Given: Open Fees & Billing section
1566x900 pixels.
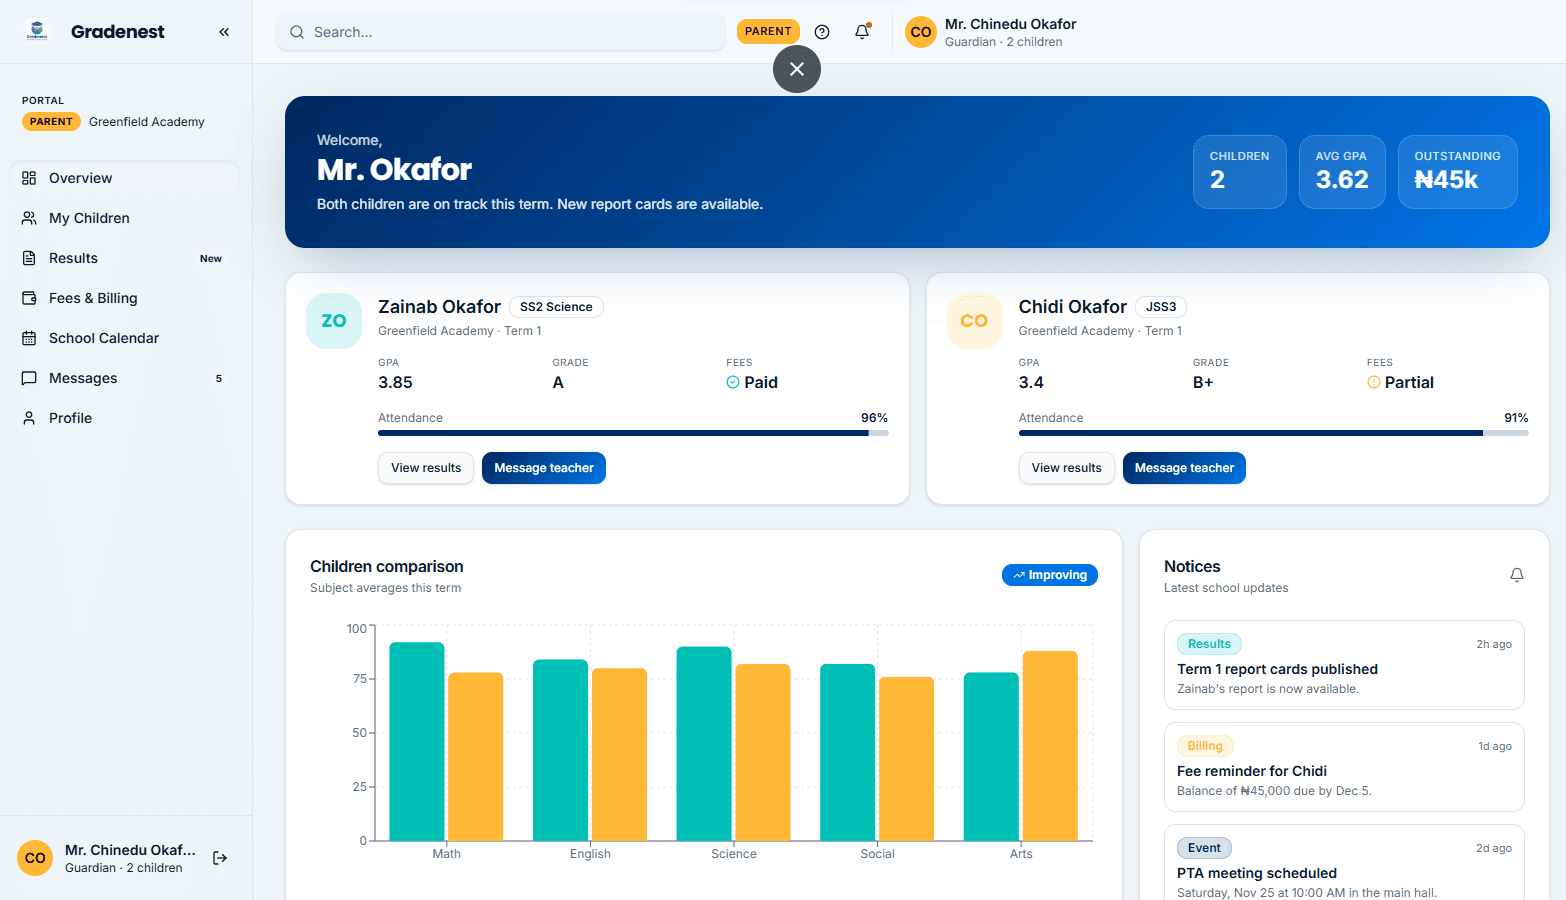Looking at the screenshot, I should (125, 298).
